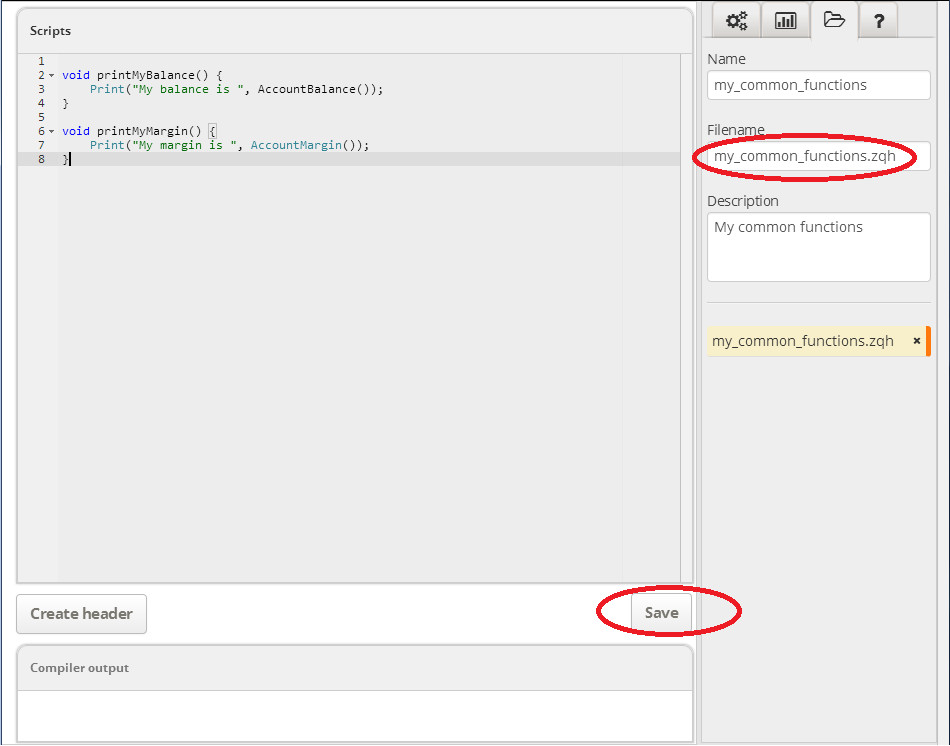Image resolution: width=950 pixels, height=746 pixels.
Task: Select the open folder files tab
Action: click(834, 20)
